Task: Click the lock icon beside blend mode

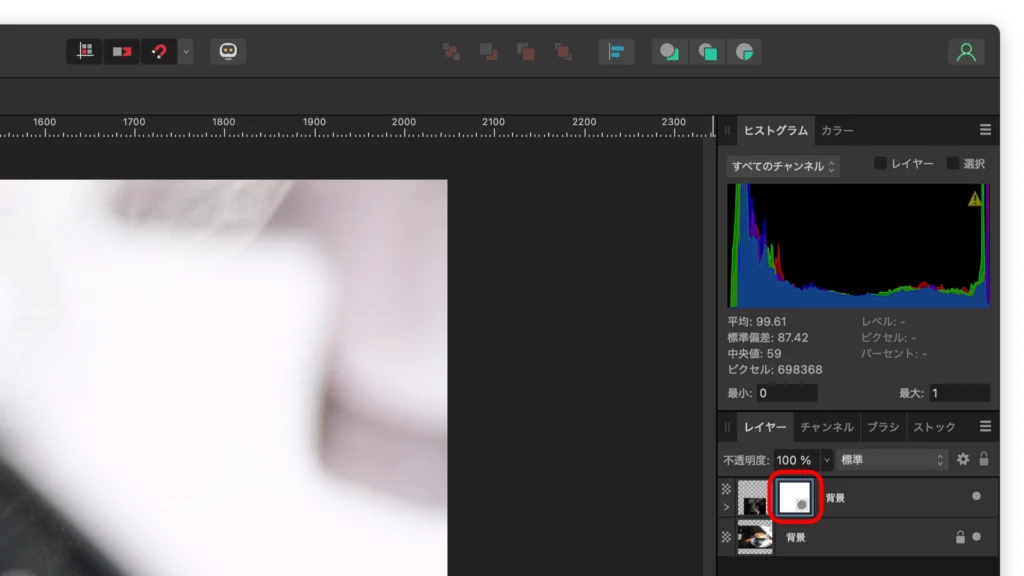Action: (x=984, y=460)
